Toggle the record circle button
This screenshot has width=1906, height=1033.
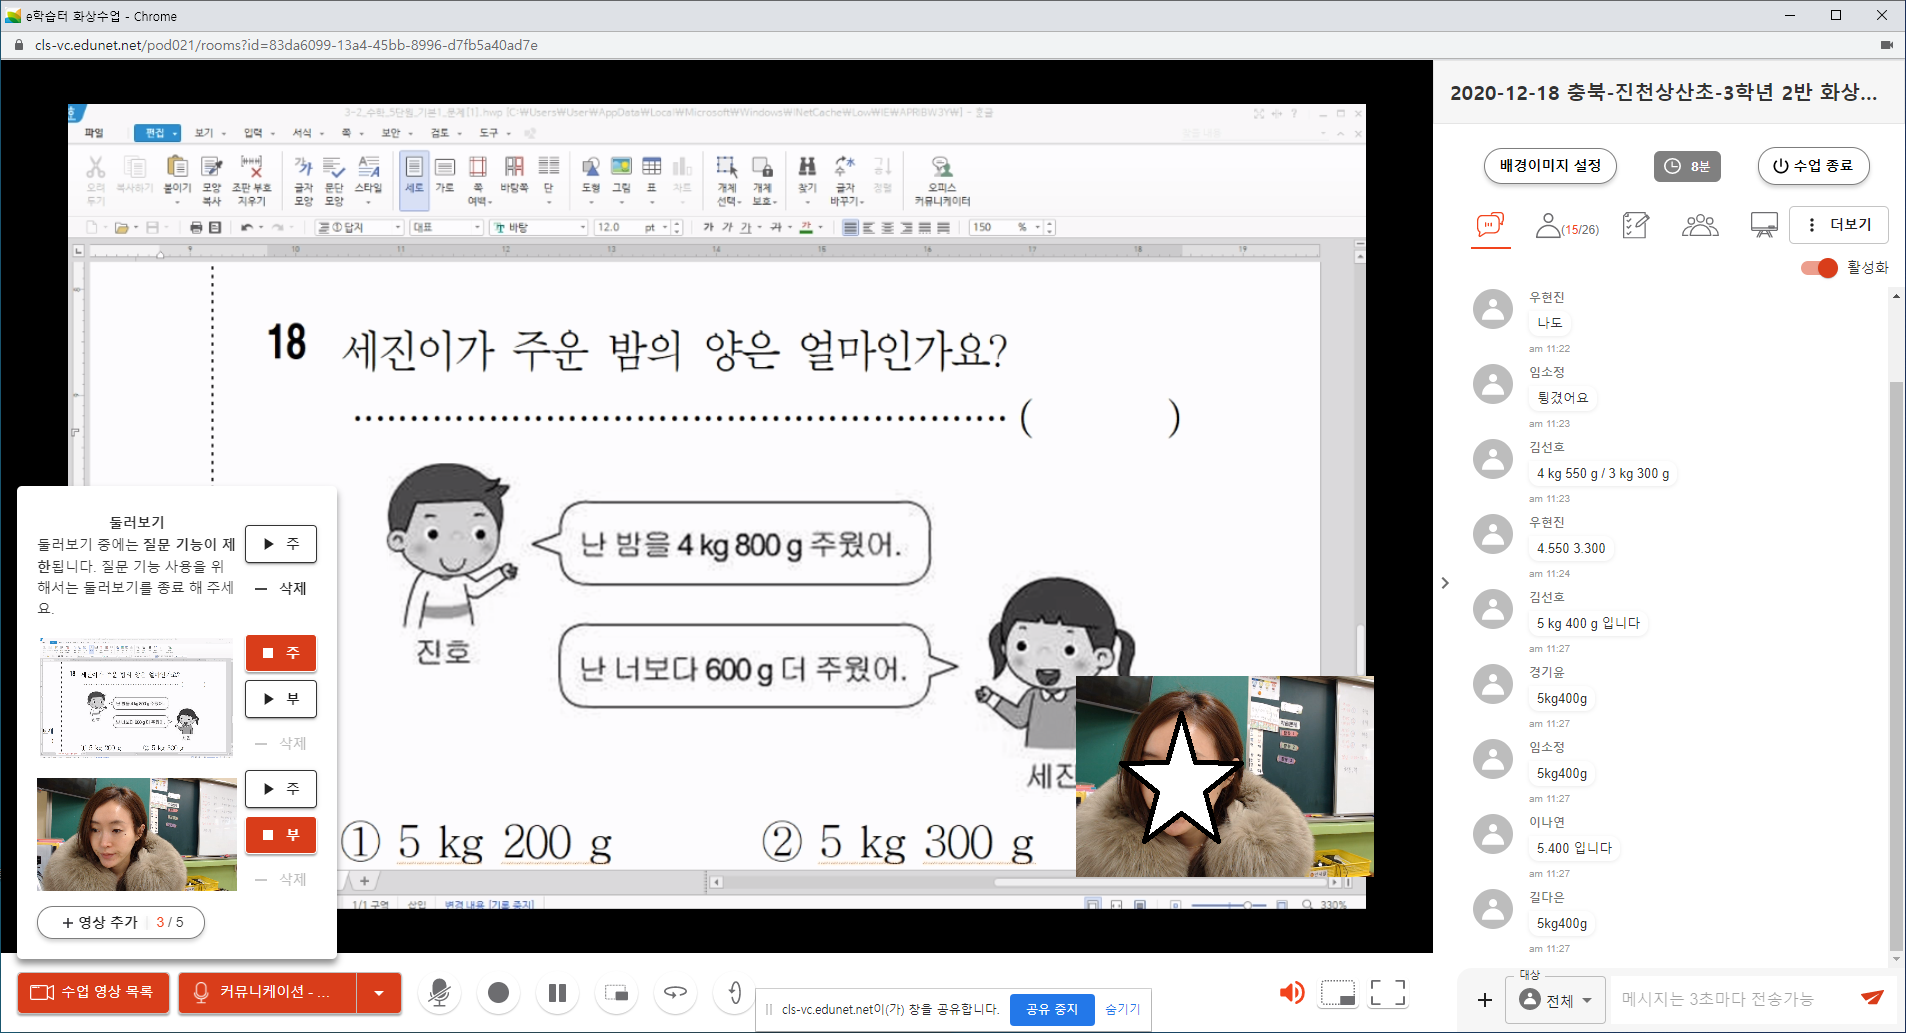point(499,993)
